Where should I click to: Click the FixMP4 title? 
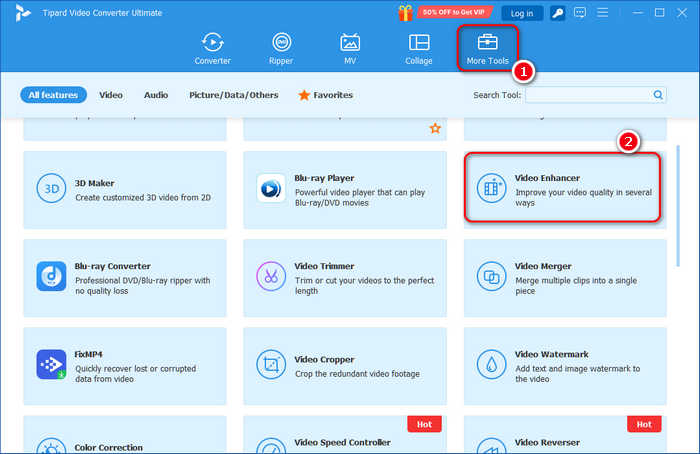[x=88, y=354]
